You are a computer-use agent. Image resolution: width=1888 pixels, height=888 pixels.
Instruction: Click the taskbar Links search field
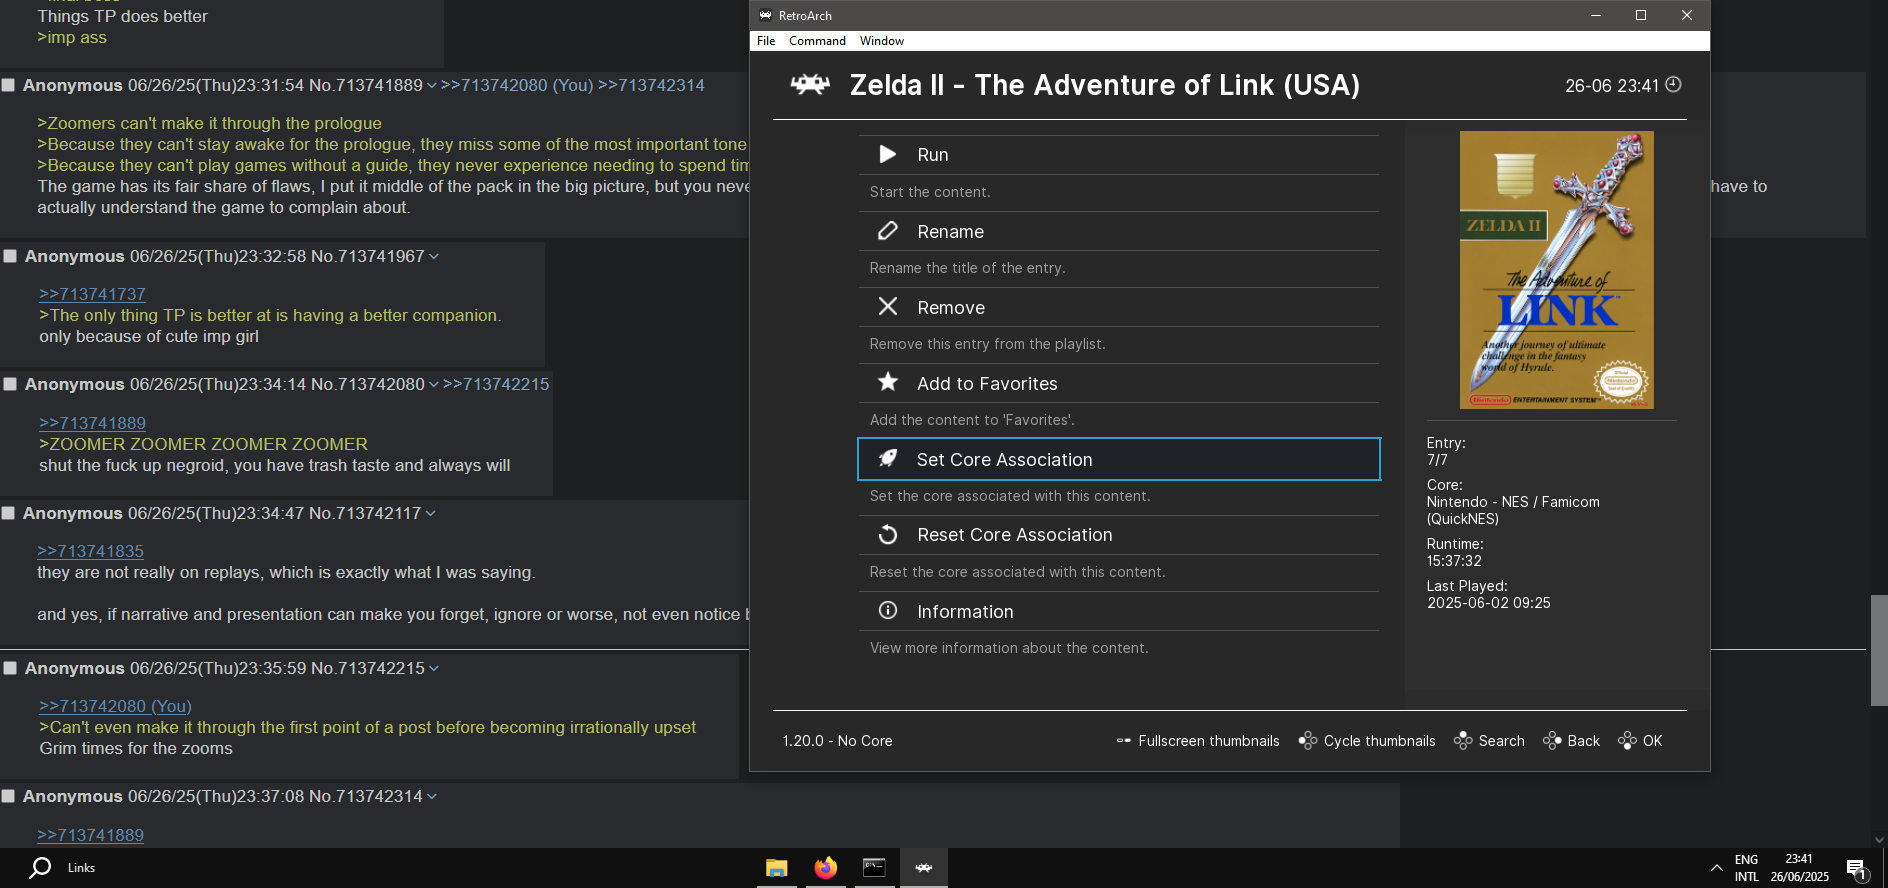coord(81,868)
